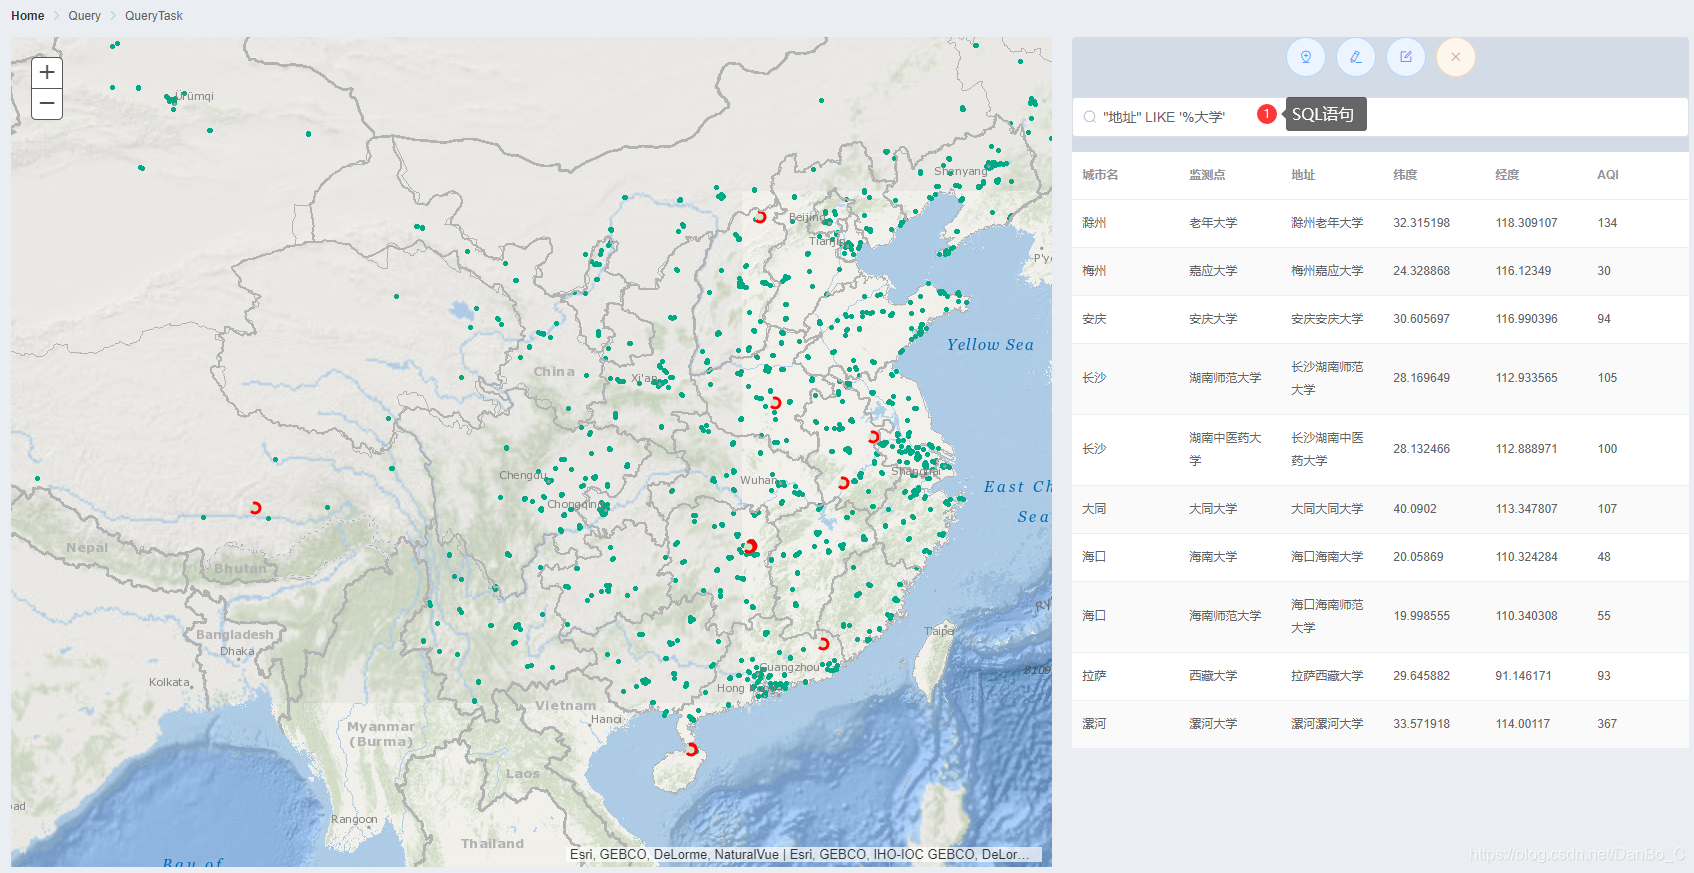The image size is (1694, 873).
Task: Click 海南师范大学 monitoring point cell
Action: [1225, 616]
